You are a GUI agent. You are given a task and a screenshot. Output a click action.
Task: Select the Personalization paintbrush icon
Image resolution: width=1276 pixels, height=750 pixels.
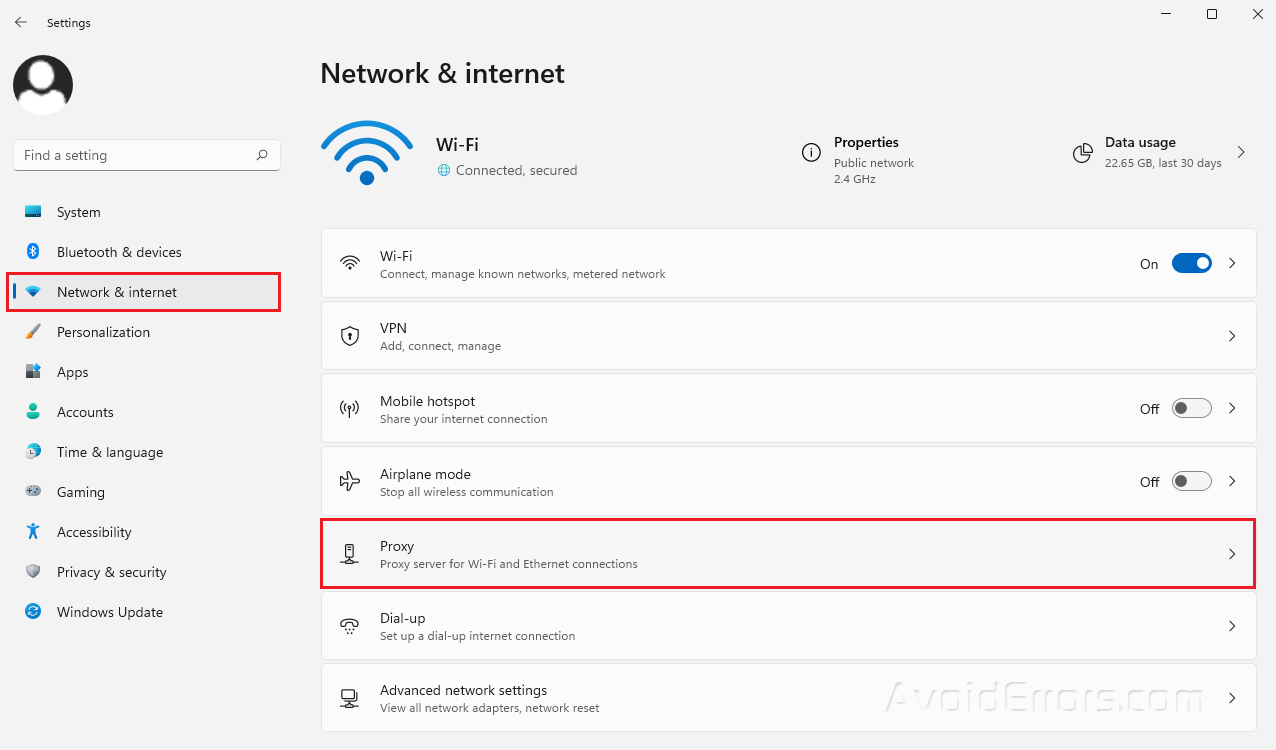34,332
